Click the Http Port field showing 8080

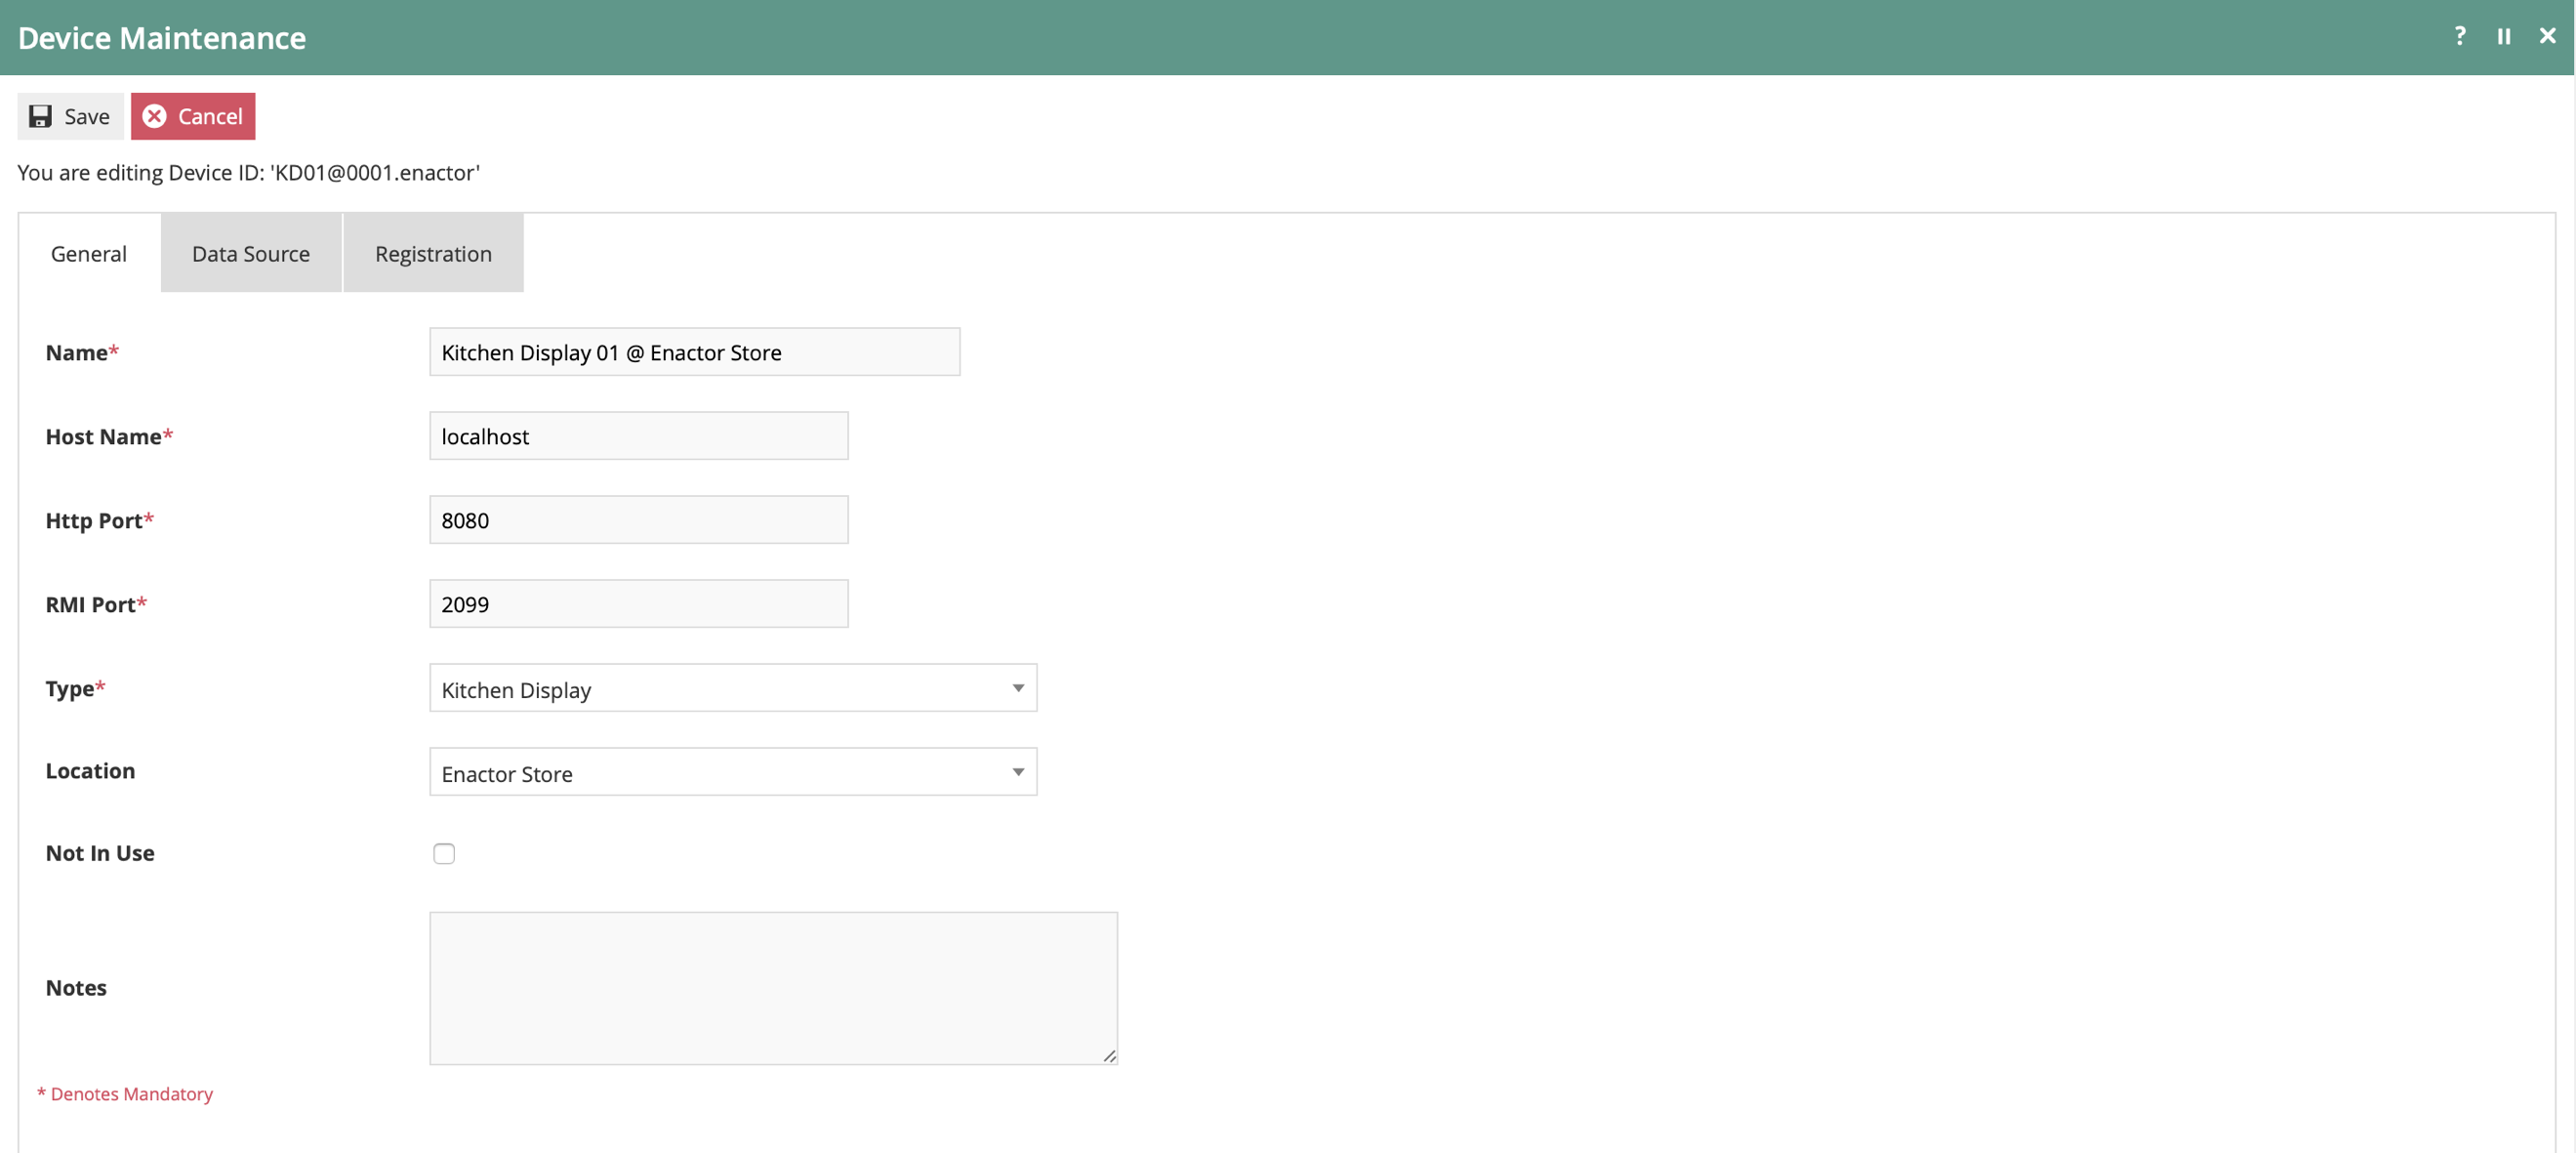click(638, 520)
